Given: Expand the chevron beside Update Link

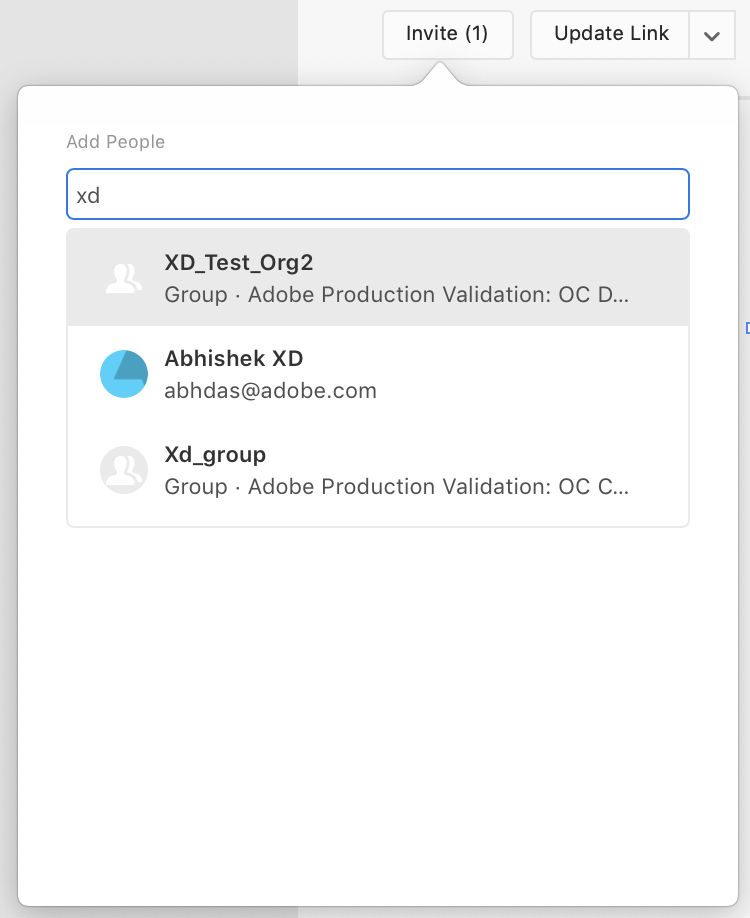Looking at the screenshot, I should pyautogui.click(x=712, y=35).
